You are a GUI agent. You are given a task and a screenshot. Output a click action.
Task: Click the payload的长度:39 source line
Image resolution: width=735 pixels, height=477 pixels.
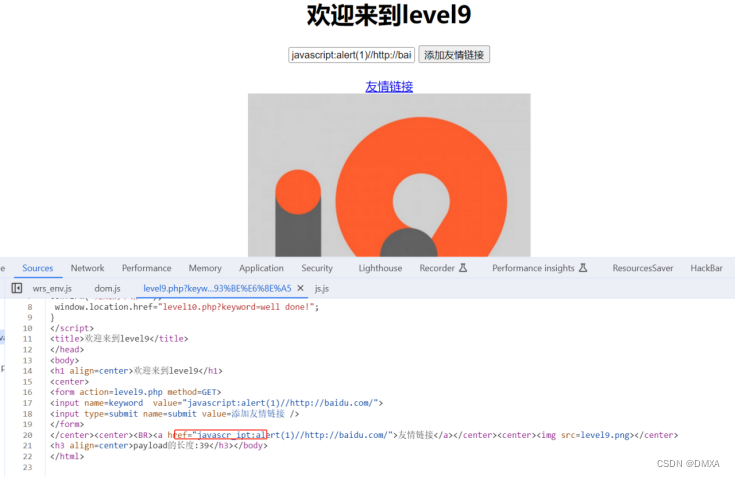coord(159,445)
